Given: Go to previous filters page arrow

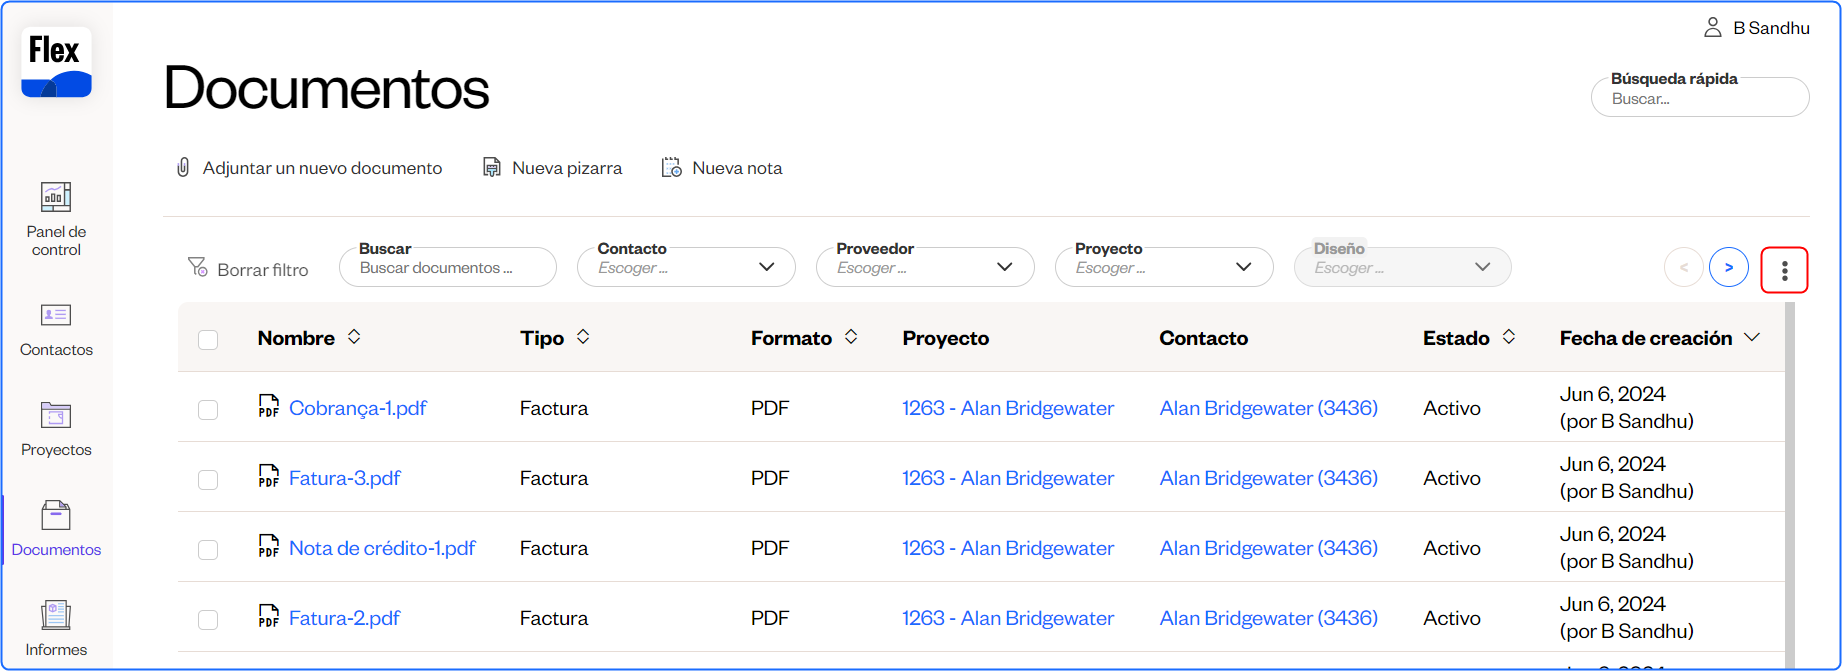Looking at the screenshot, I should point(1684,267).
